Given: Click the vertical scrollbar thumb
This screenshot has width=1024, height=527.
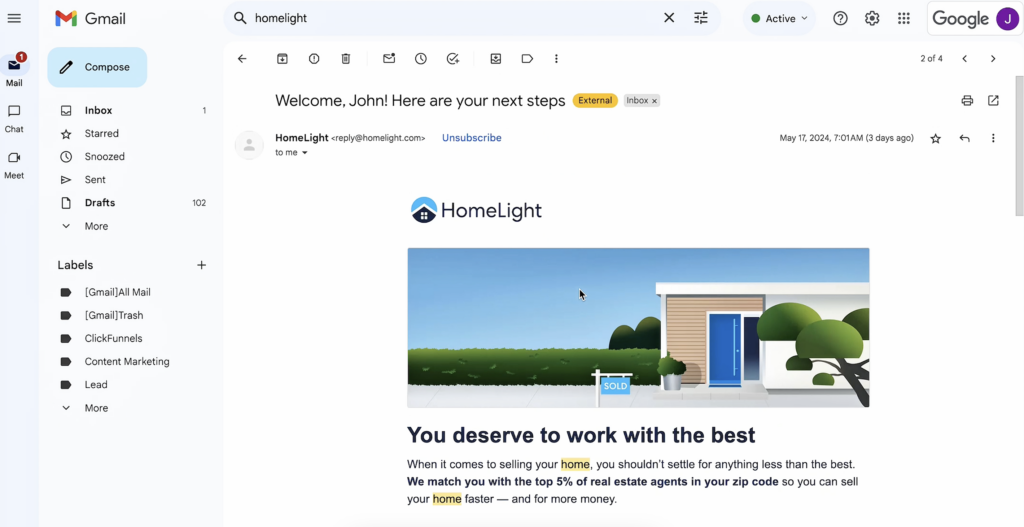Looking at the screenshot, I should pyautogui.click(x=1019, y=145).
